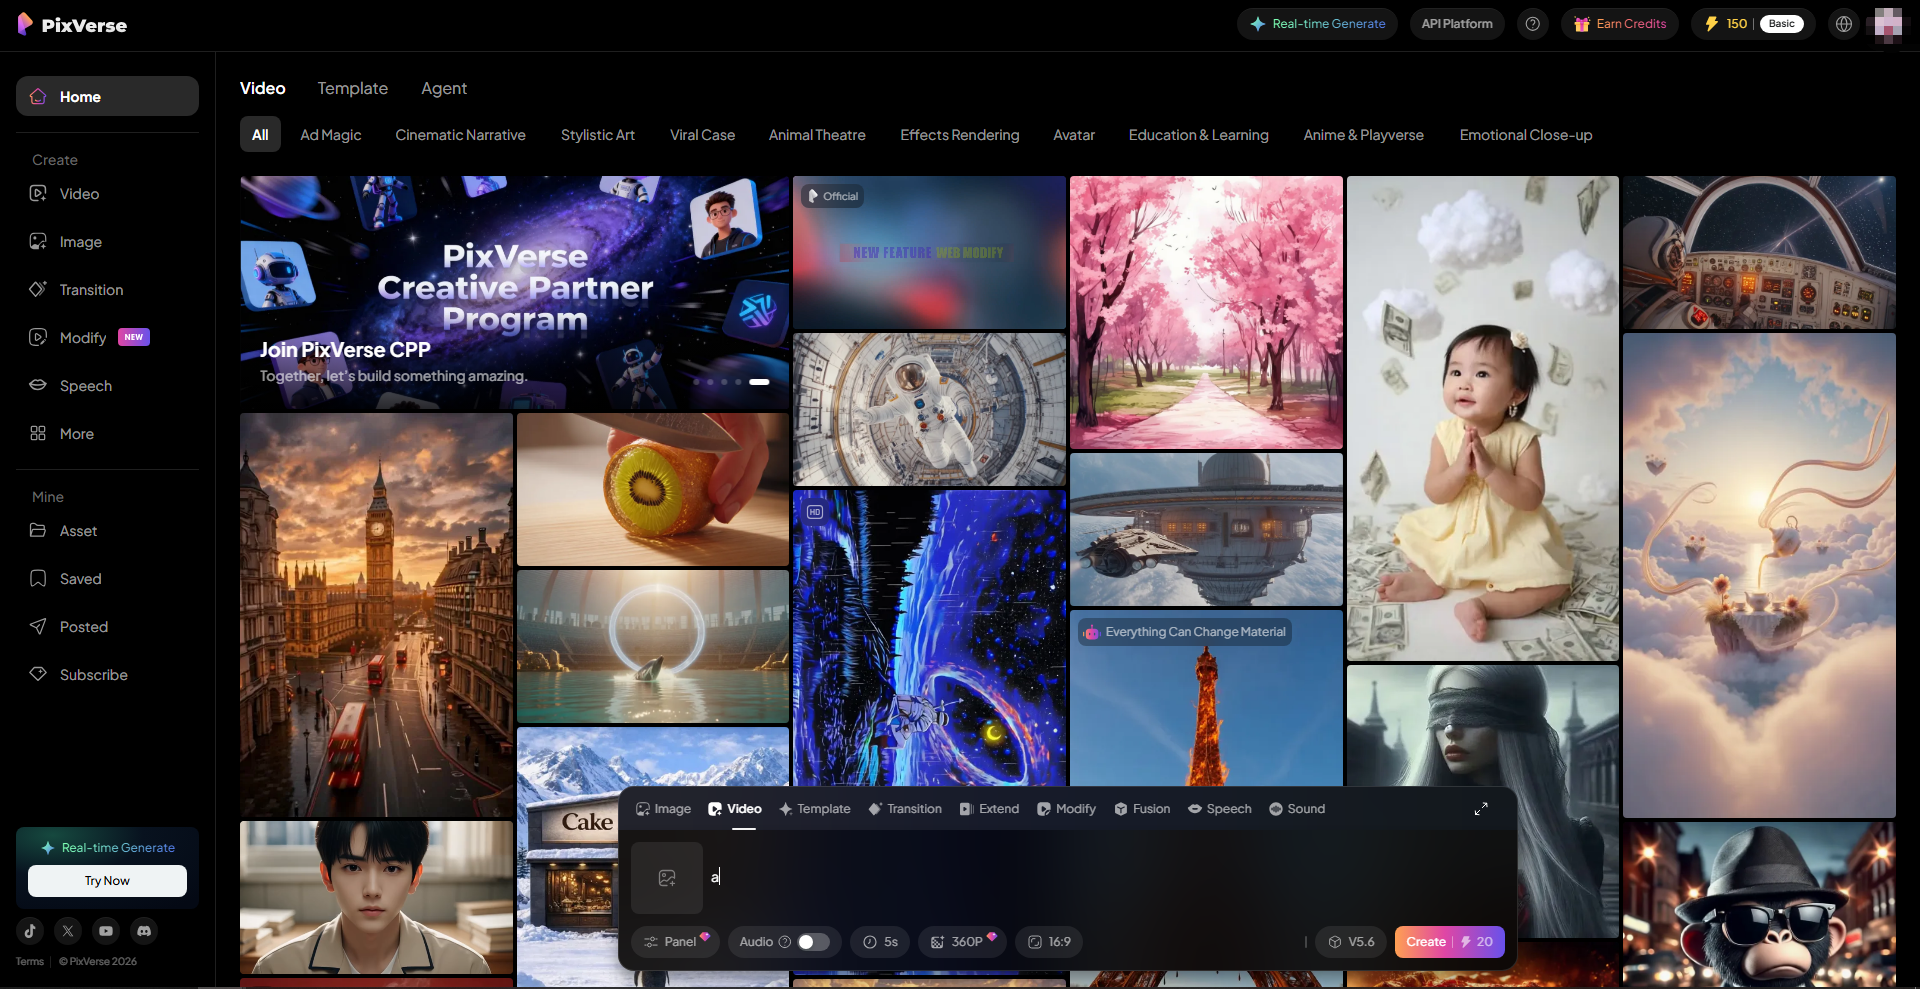Click the Try Now button

(x=107, y=881)
